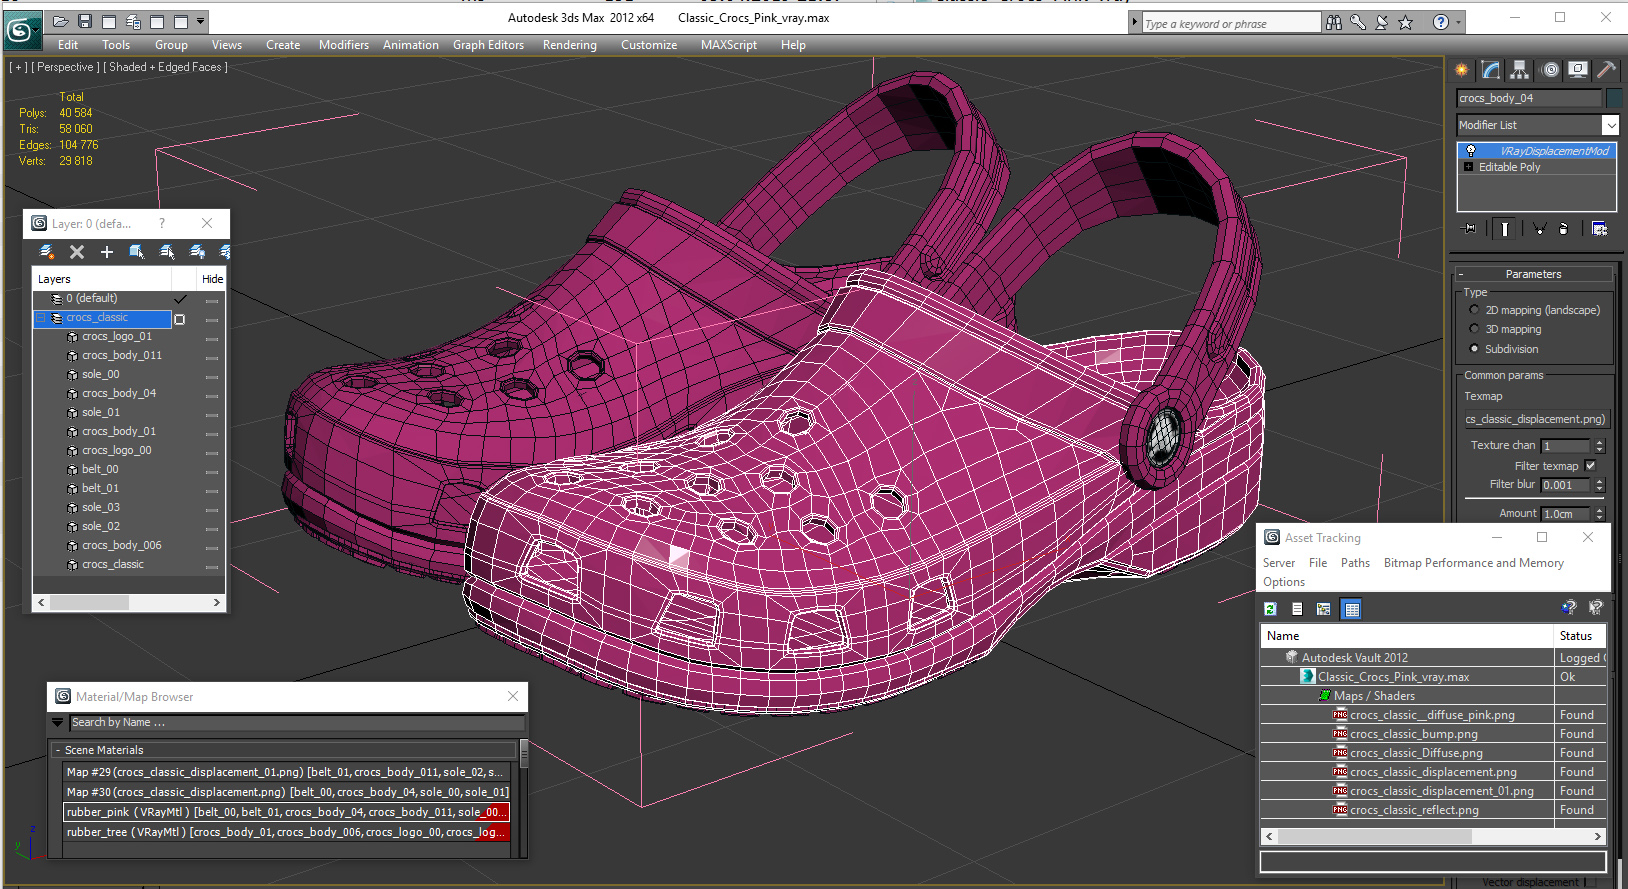The height and width of the screenshot is (889, 1628).
Task: Expand the Editable Poly stack entry
Action: click(1468, 167)
